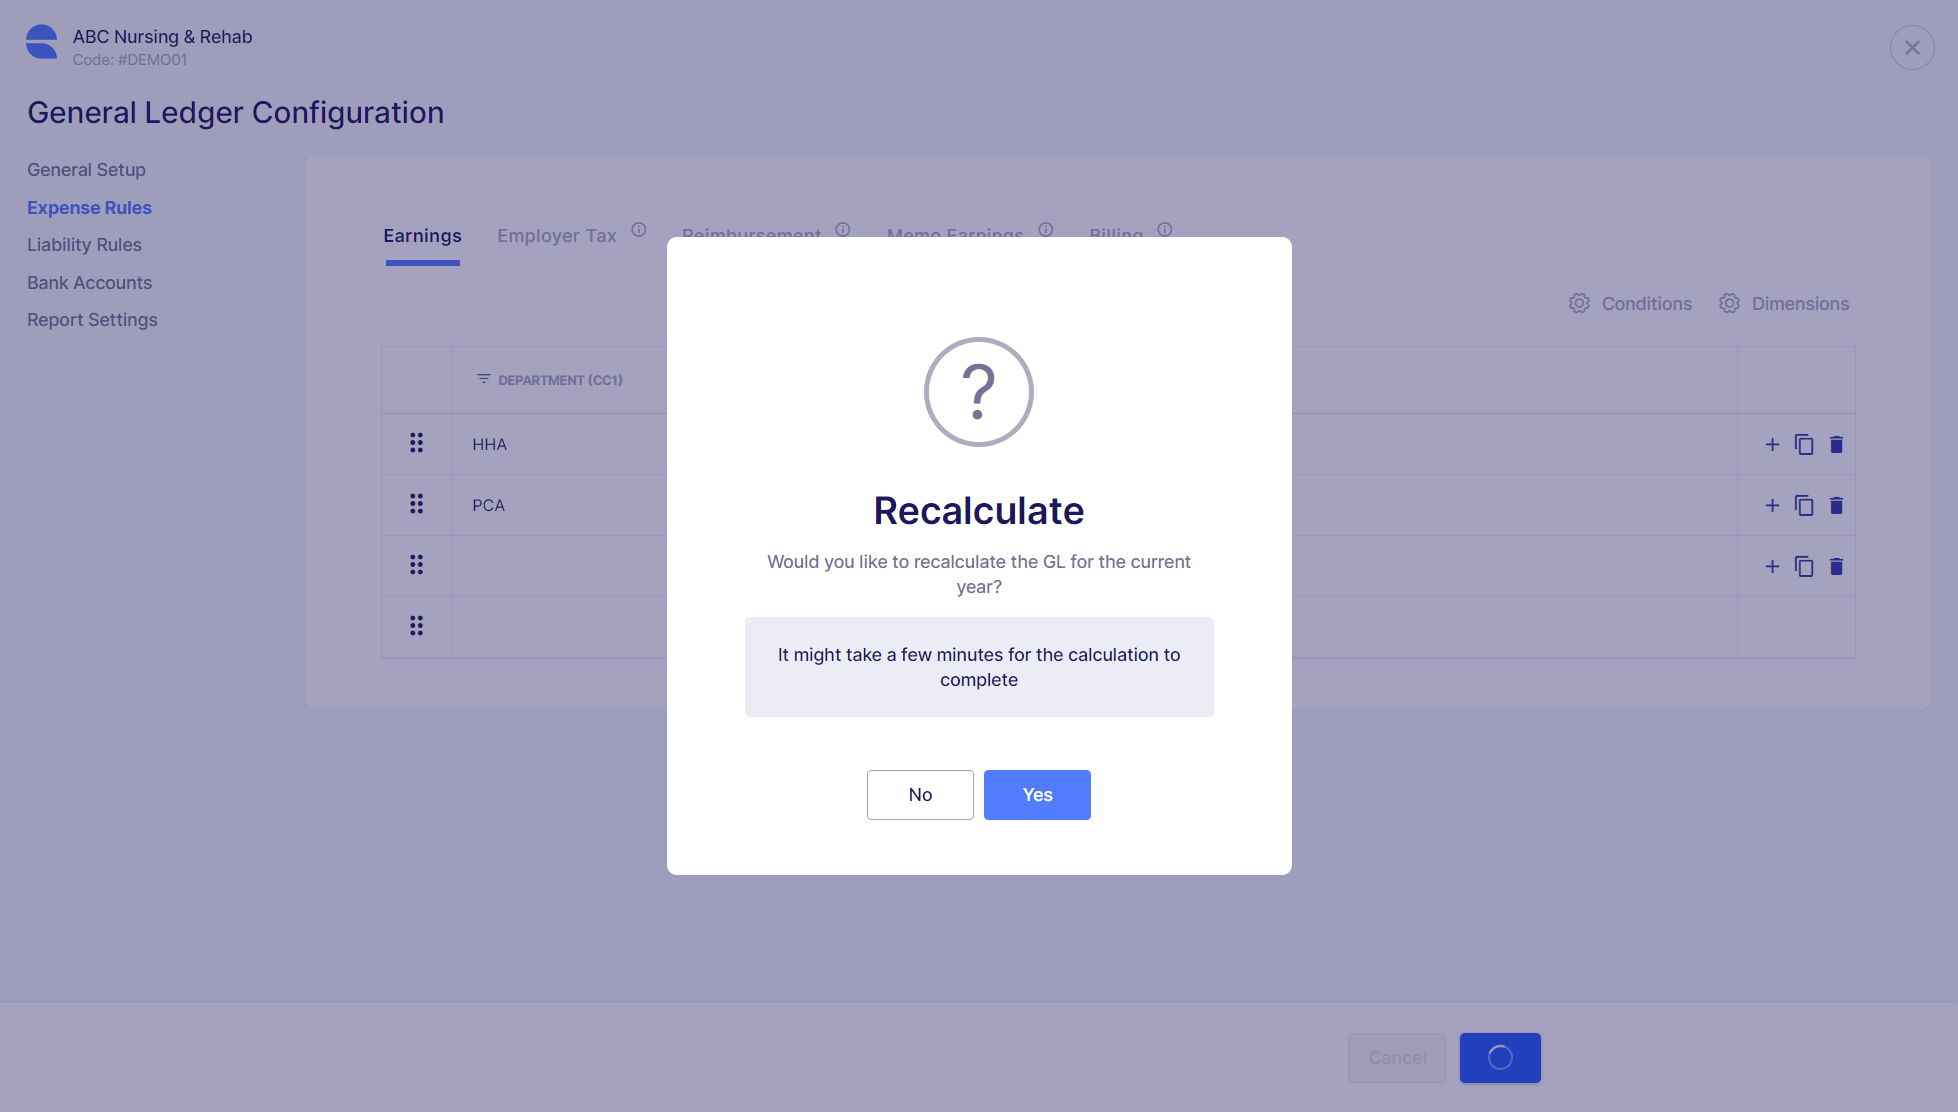This screenshot has width=1958, height=1112.
Task: Click drag handle beside PCA row
Action: pyautogui.click(x=416, y=504)
